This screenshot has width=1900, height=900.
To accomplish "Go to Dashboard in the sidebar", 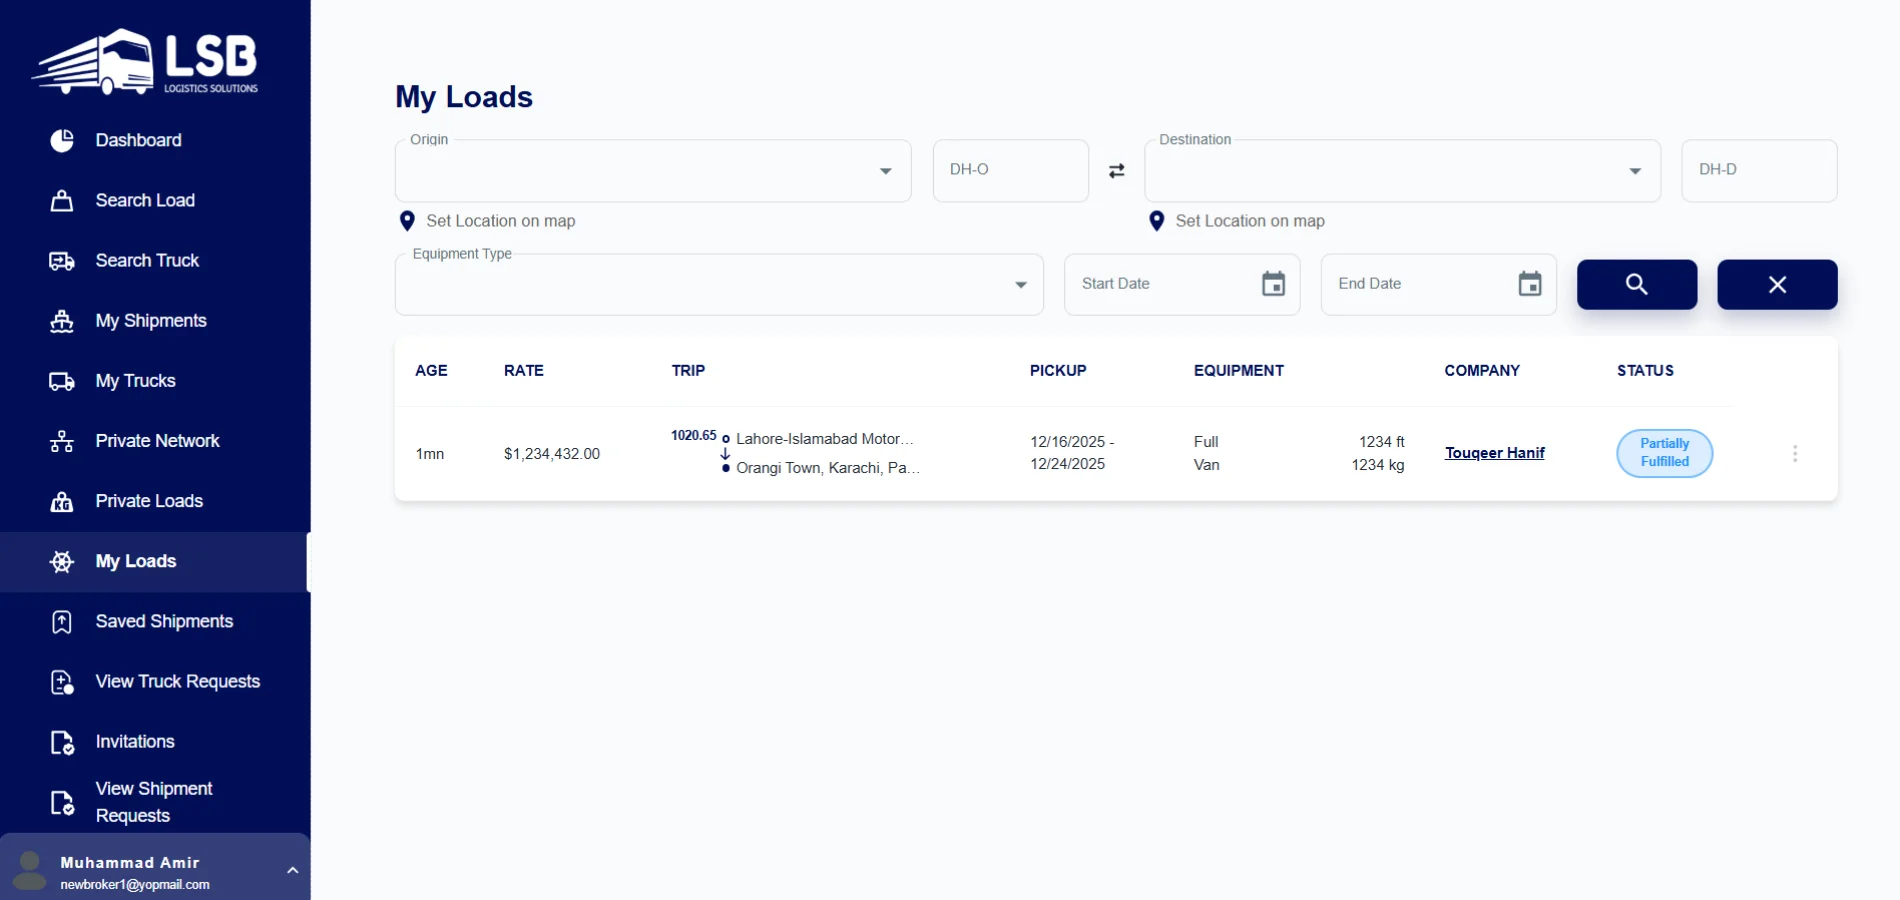I will click(x=138, y=140).
